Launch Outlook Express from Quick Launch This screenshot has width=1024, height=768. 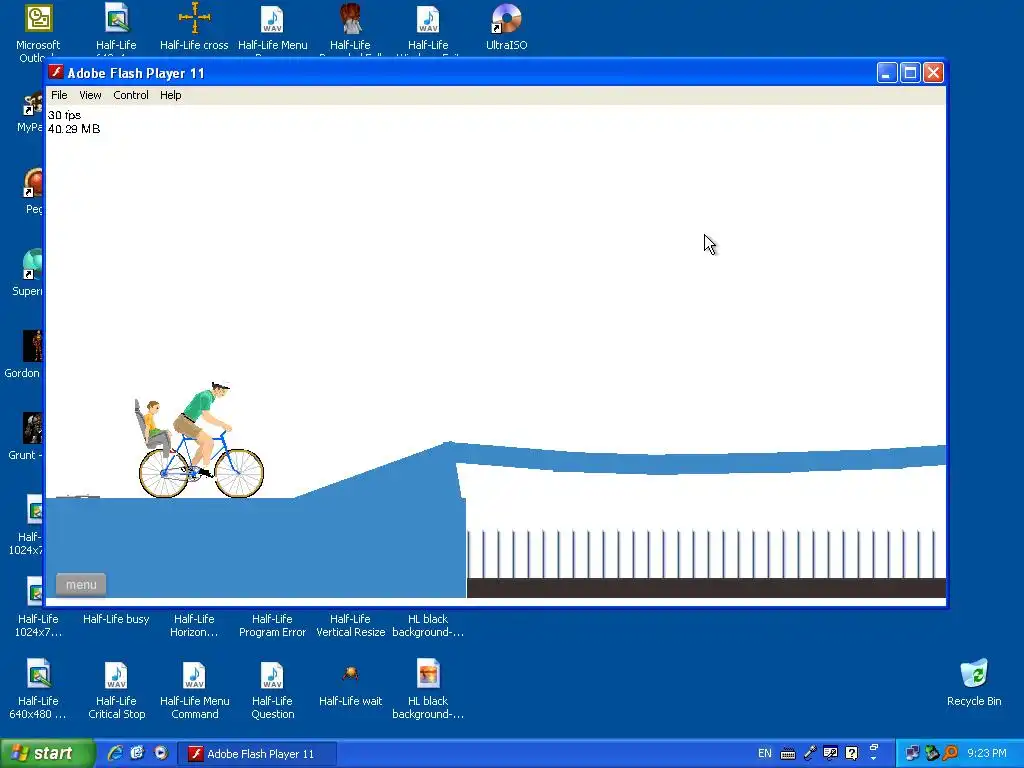point(138,753)
